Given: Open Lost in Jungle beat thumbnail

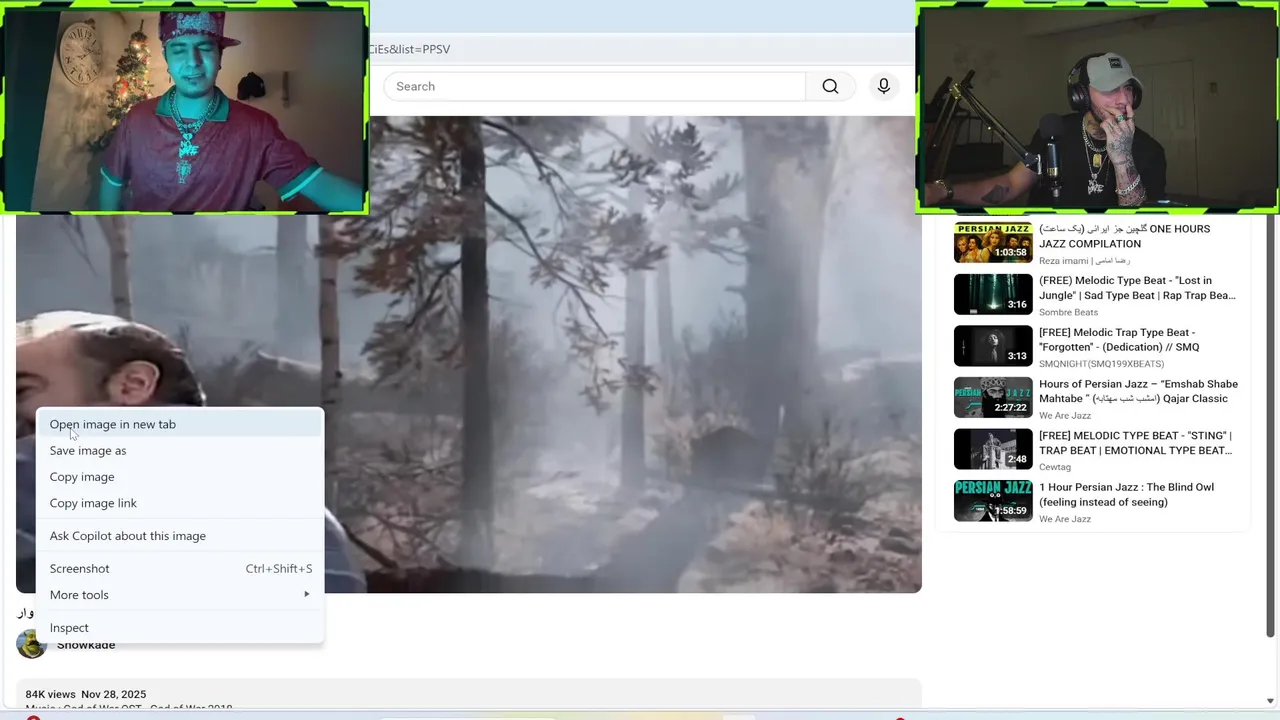Looking at the screenshot, I should [993, 294].
